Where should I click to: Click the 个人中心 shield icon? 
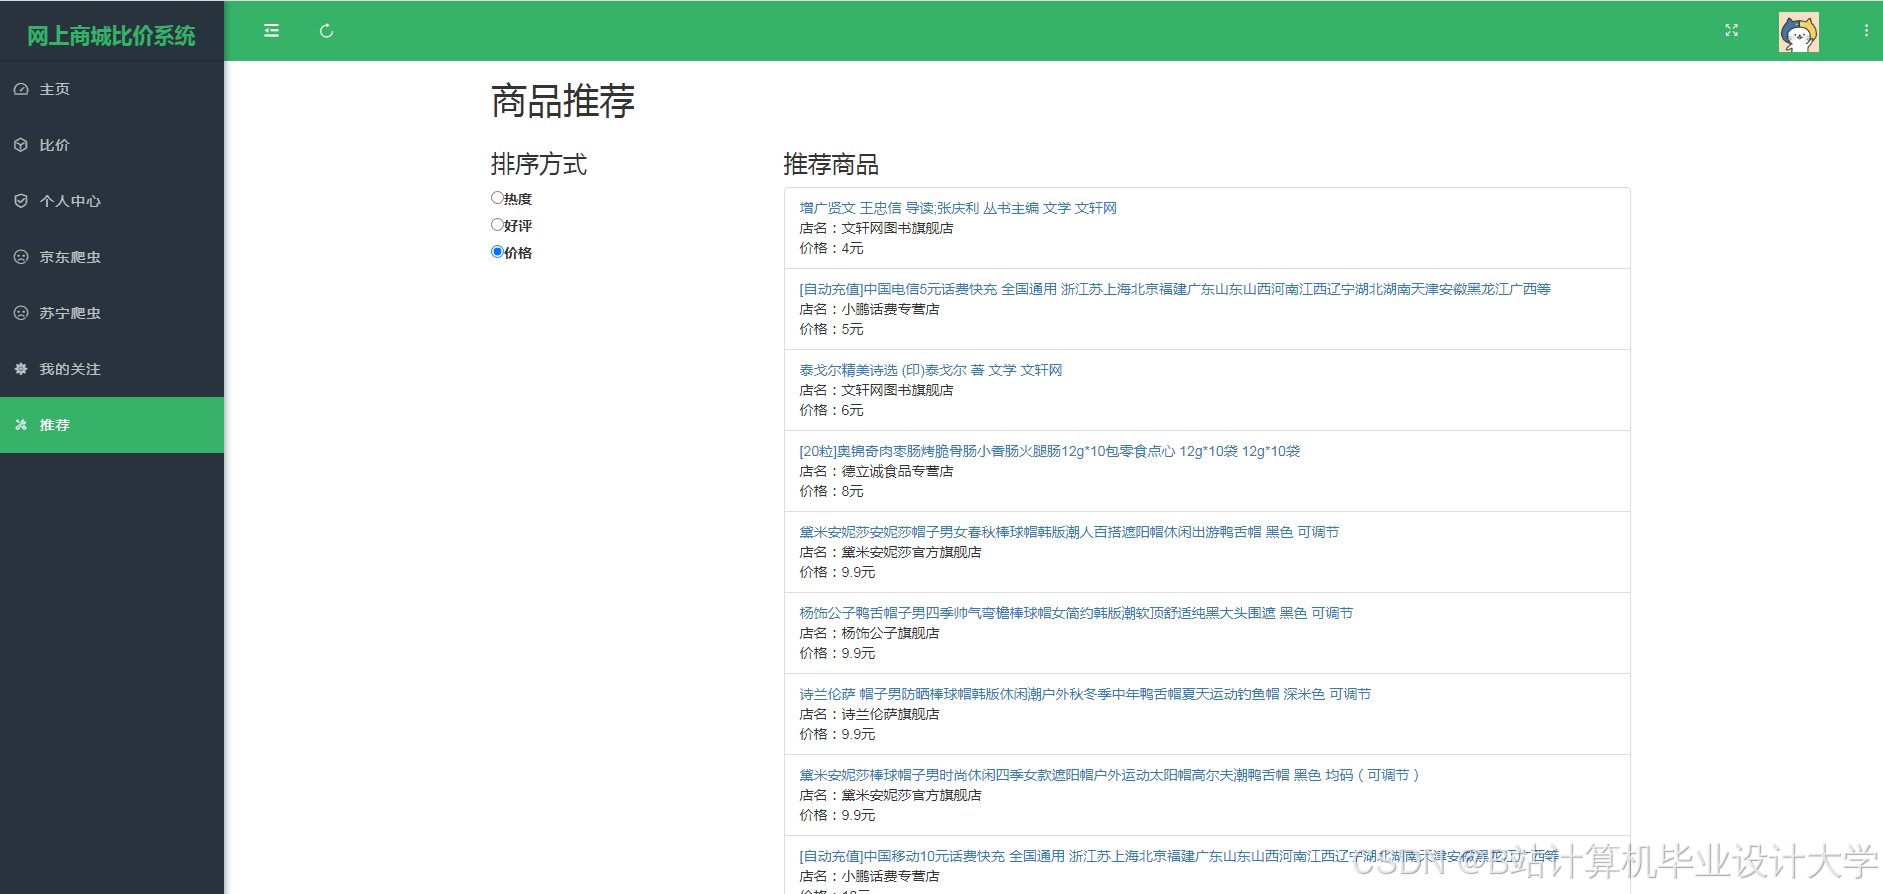[x=21, y=201]
